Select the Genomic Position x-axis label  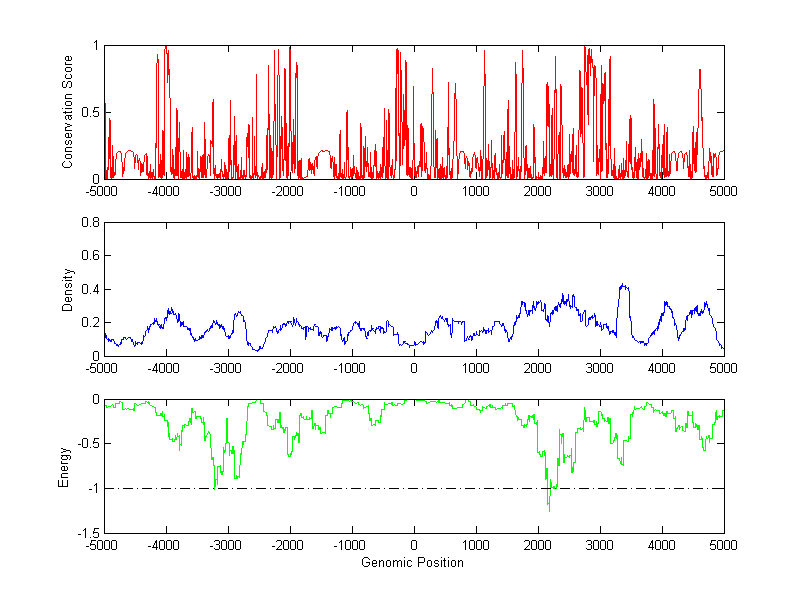pyautogui.click(x=413, y=562)
